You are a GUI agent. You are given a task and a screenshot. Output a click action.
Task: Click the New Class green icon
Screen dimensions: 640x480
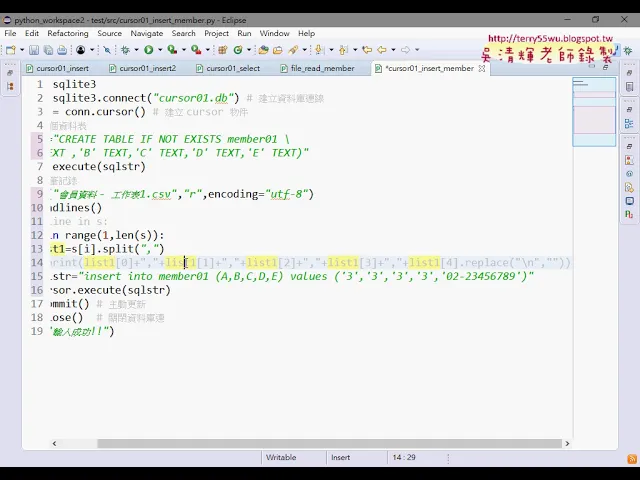(x=238, y=50)
